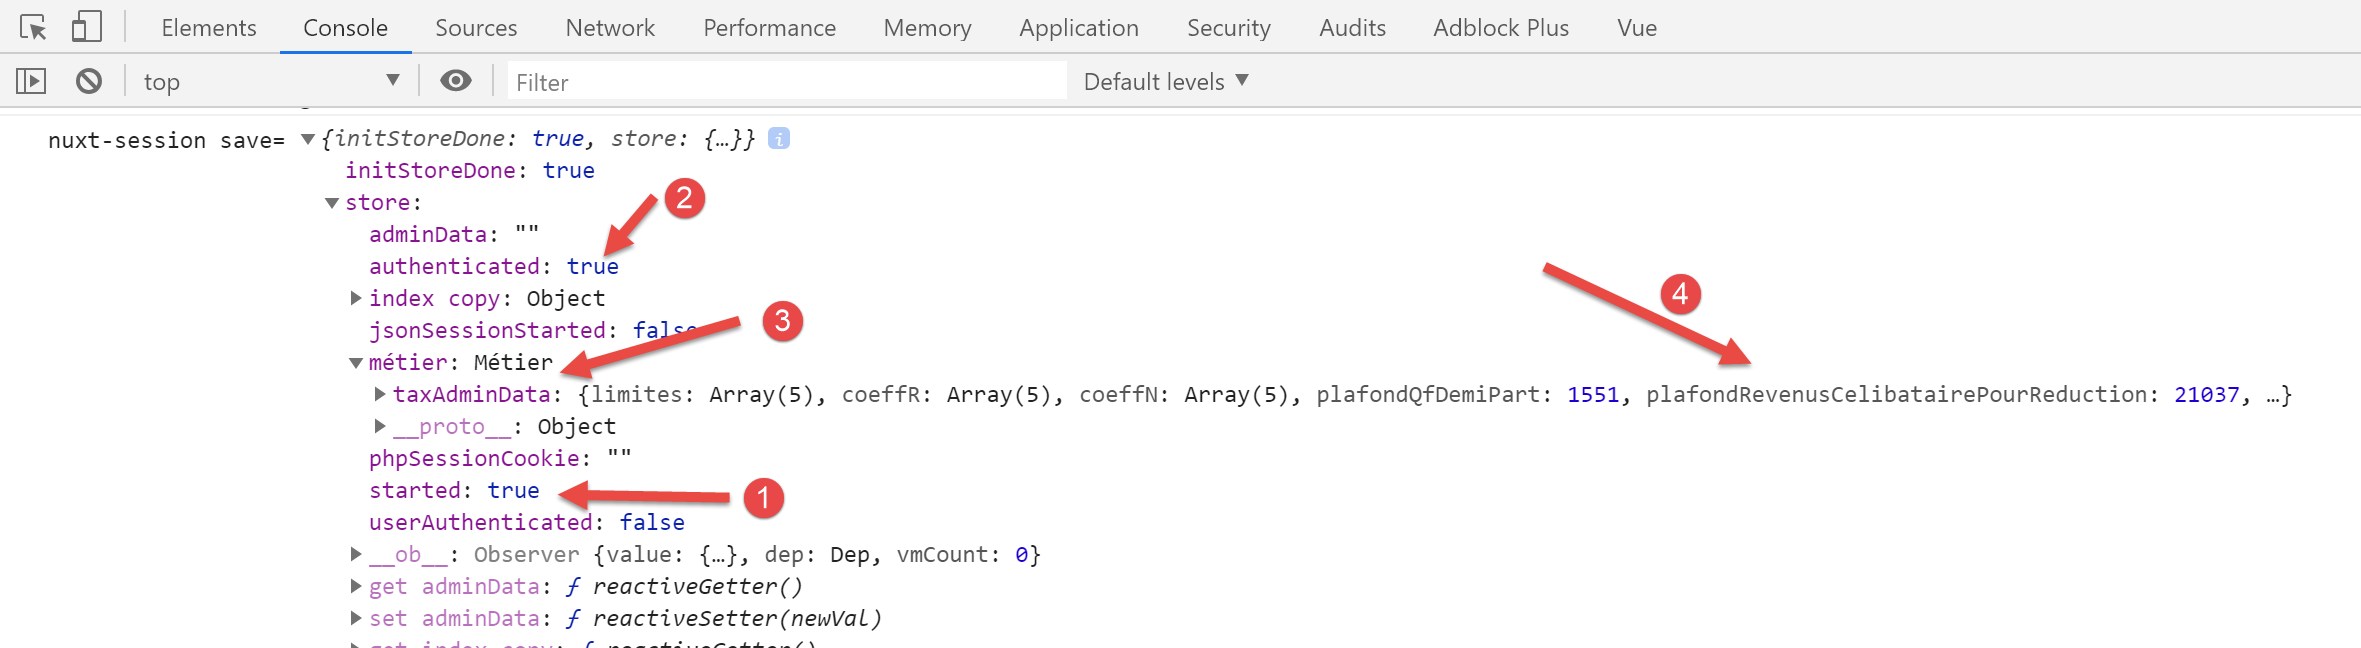Collapse the métier tree node
The width and height of the screenshot is (2361, 648).
(x=356, y=363)
